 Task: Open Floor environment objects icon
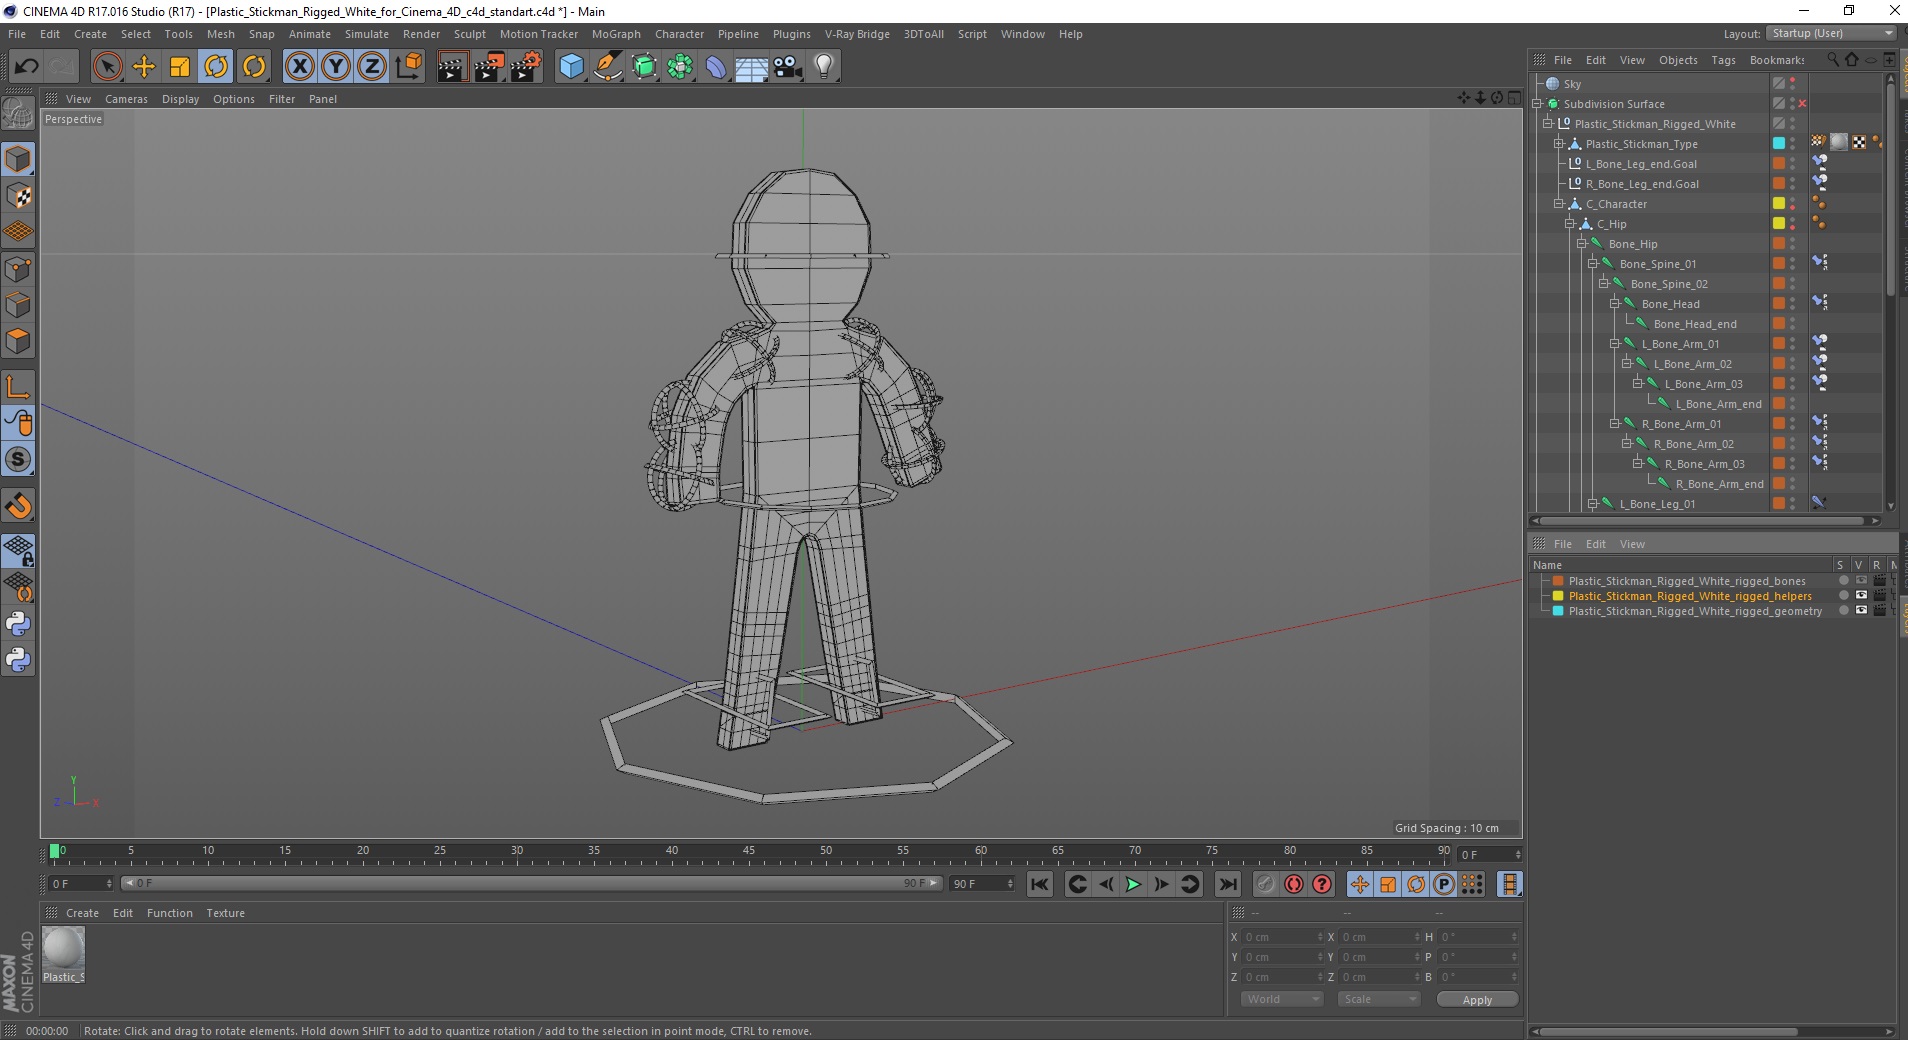coord(751,67)
